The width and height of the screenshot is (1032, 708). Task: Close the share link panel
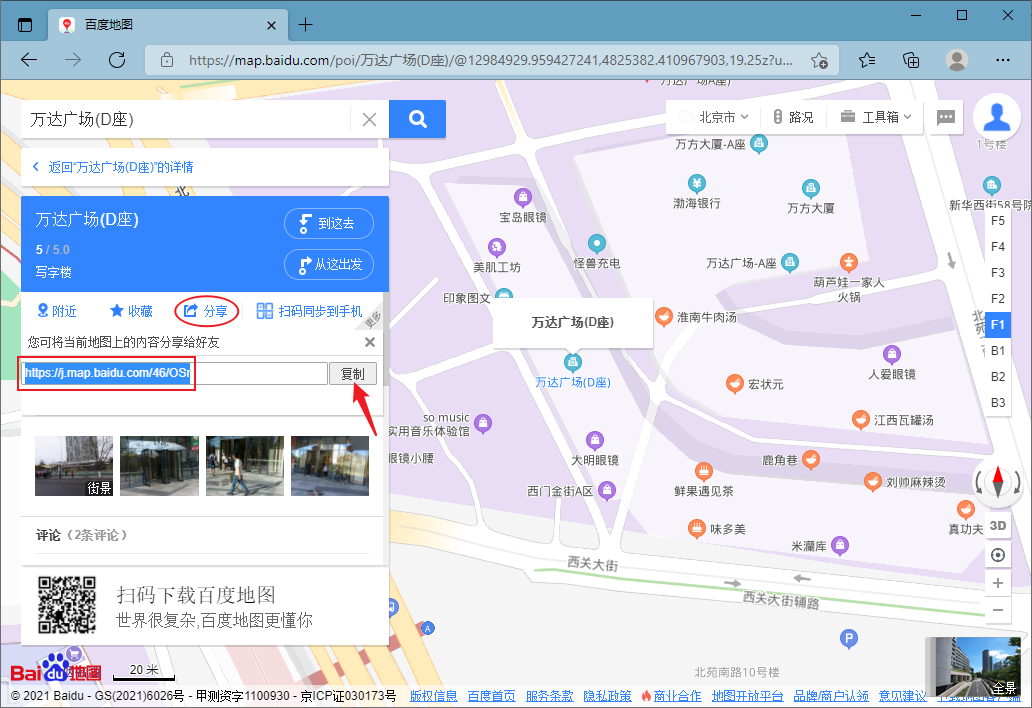[370, 342]
